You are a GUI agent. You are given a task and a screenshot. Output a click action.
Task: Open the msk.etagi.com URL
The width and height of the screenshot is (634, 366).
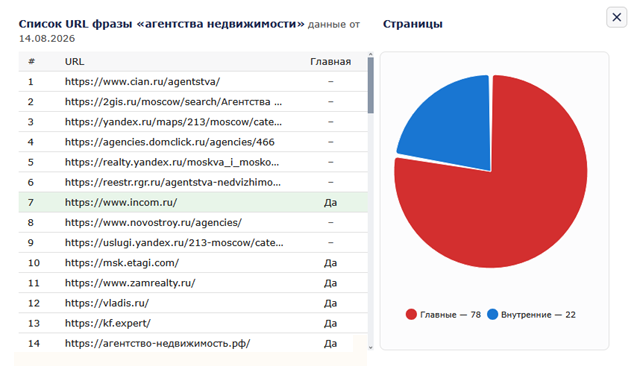[122, 263]
